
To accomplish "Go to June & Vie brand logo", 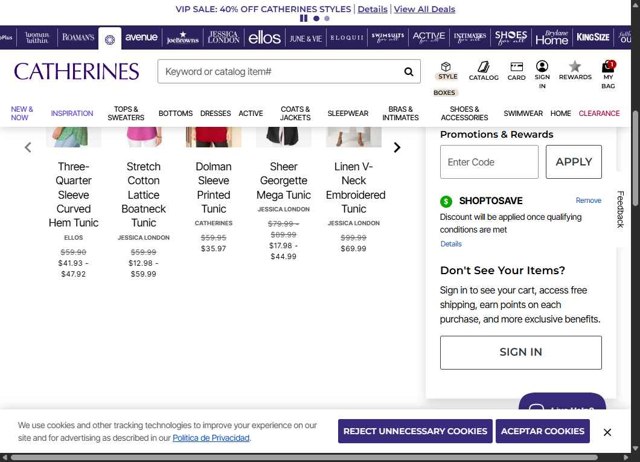I will [x=306, y=38].
